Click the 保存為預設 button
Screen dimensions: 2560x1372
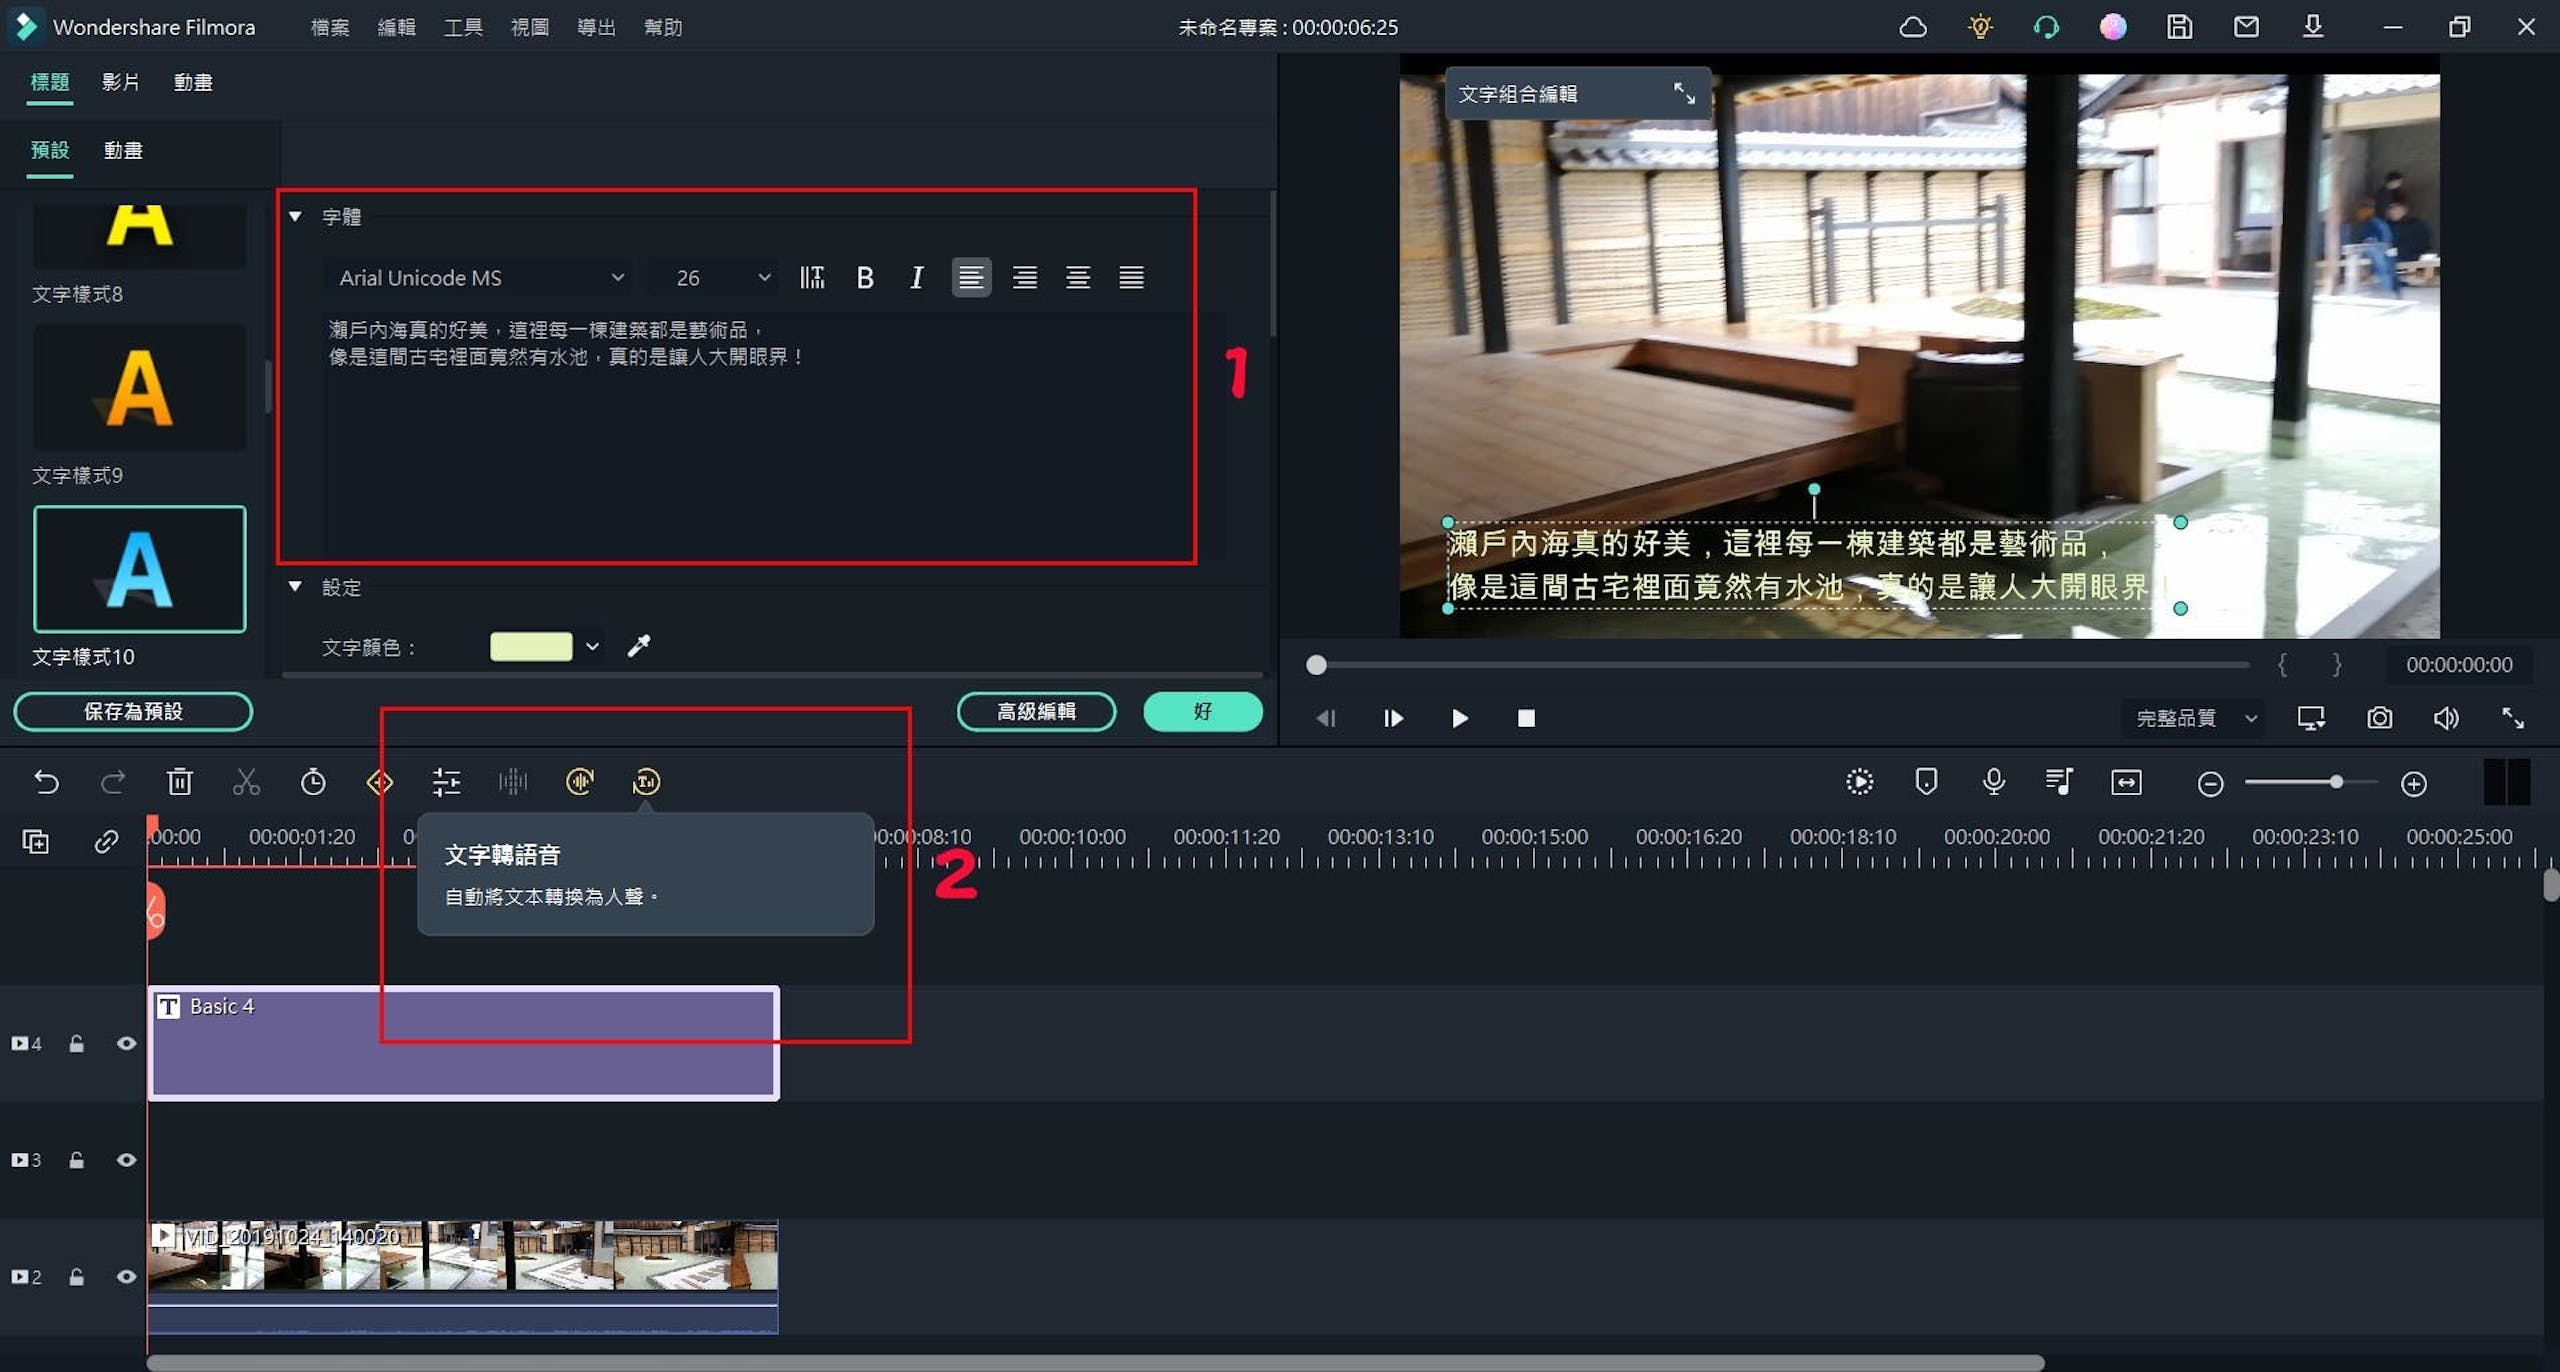(133, 711)
